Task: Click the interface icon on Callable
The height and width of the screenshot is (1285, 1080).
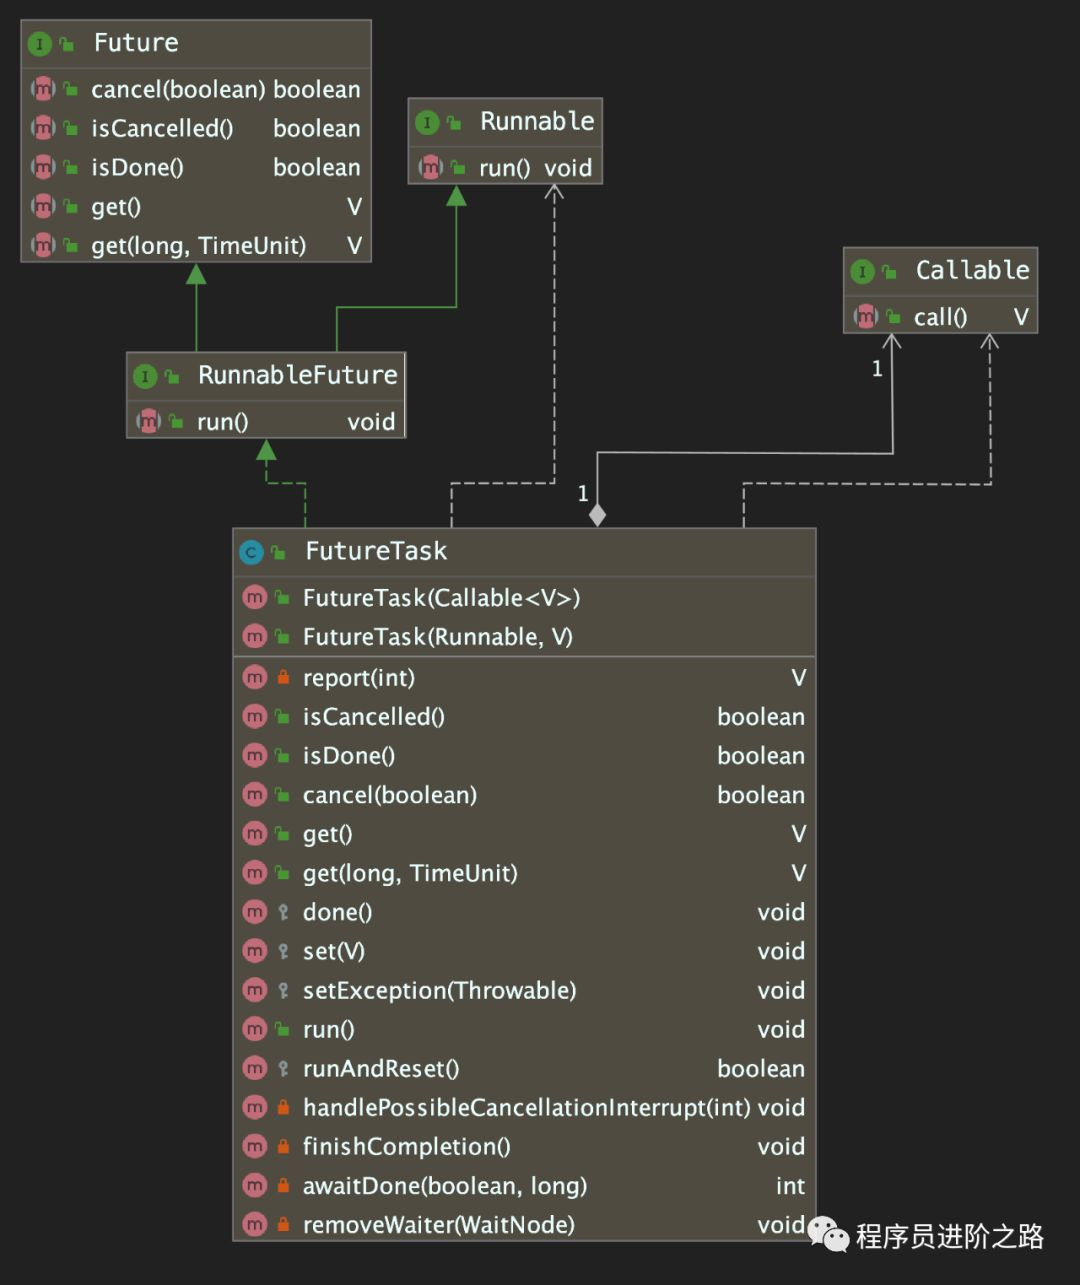Action: pos(862,270)
